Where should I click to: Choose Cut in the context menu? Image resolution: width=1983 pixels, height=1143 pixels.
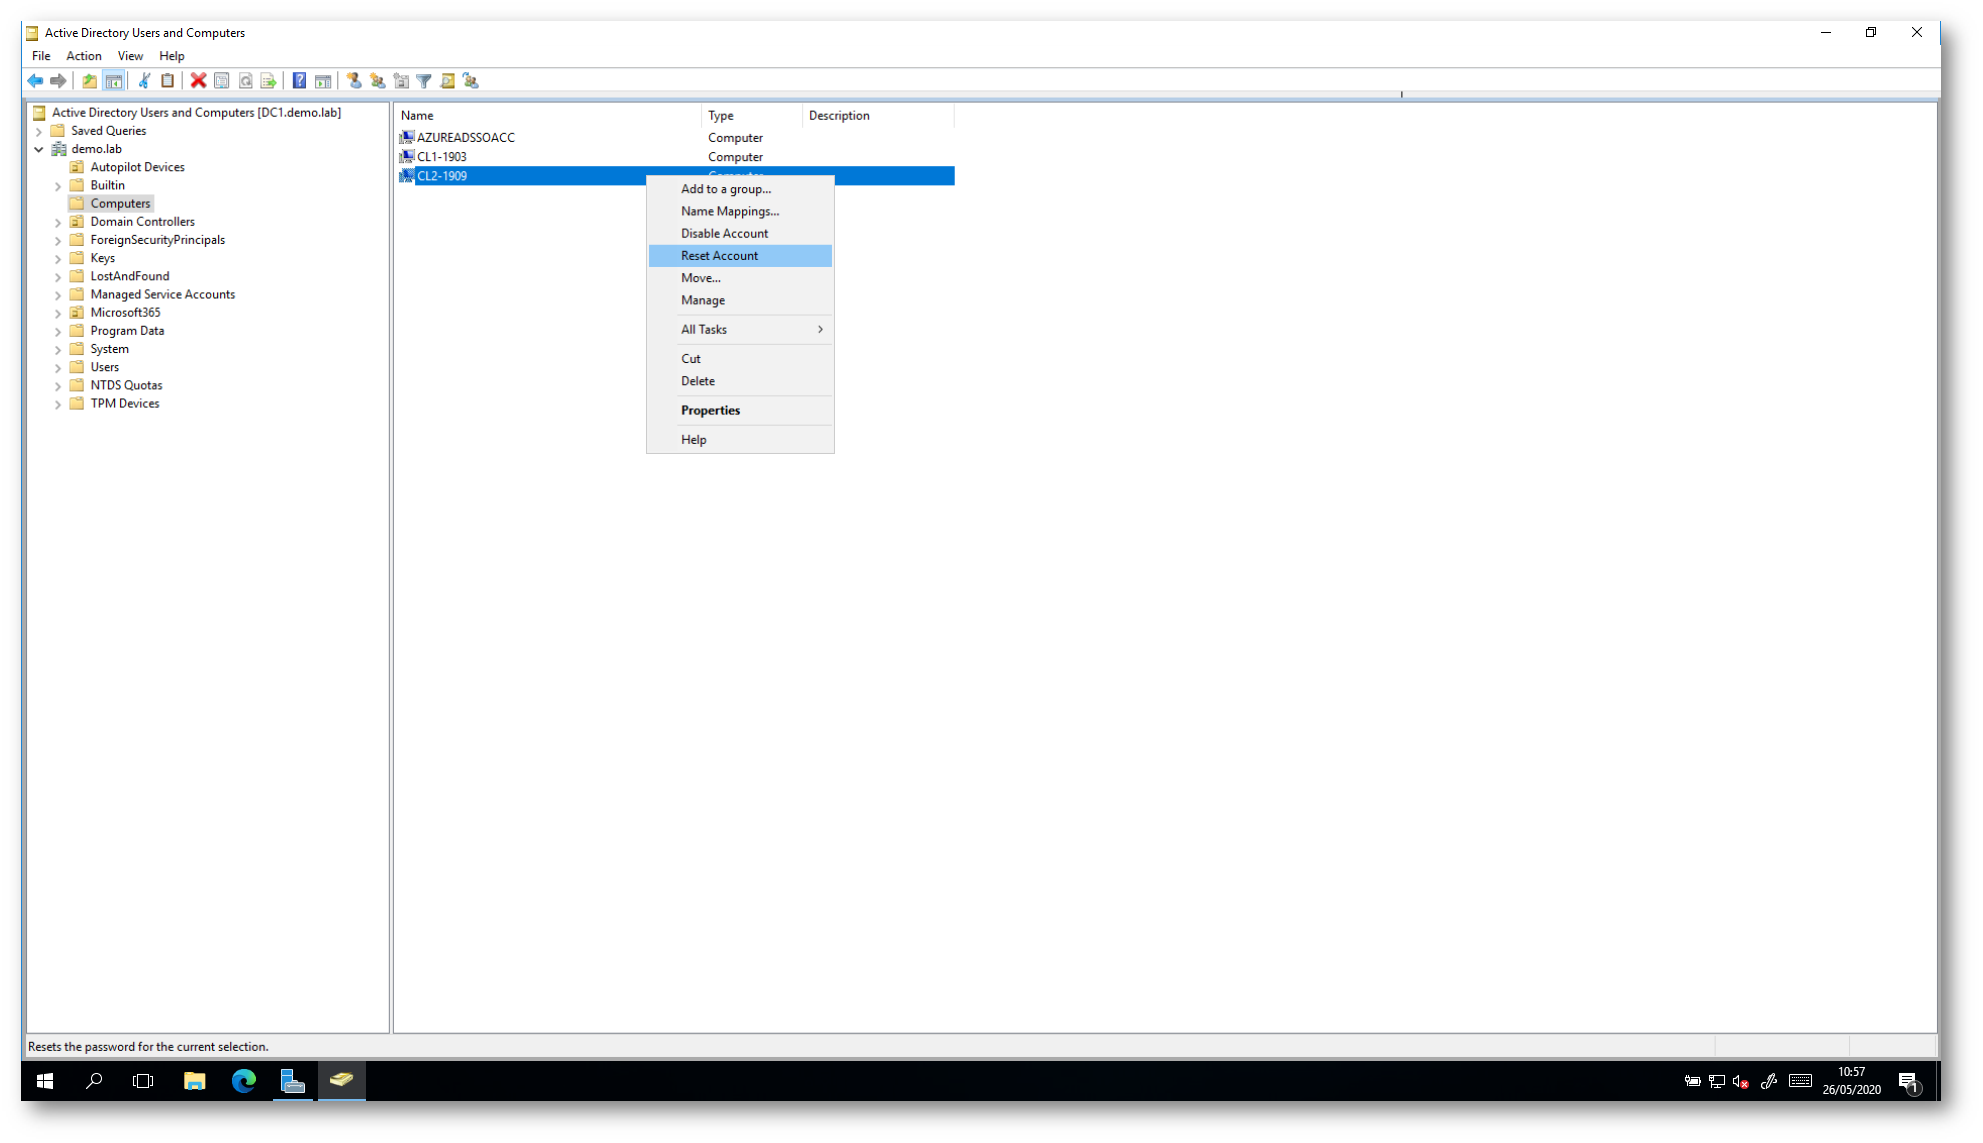pos(740,359)
